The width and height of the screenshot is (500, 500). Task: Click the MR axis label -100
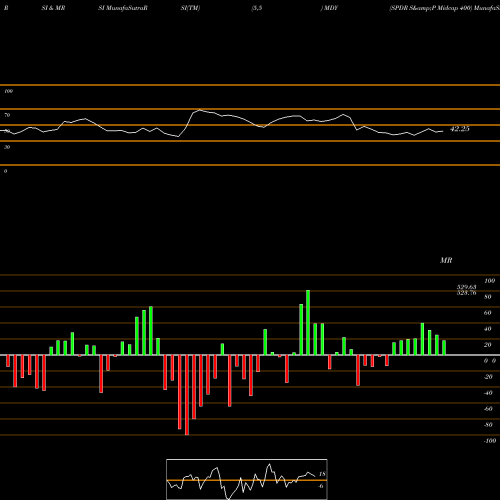click(x=490, y=441)
